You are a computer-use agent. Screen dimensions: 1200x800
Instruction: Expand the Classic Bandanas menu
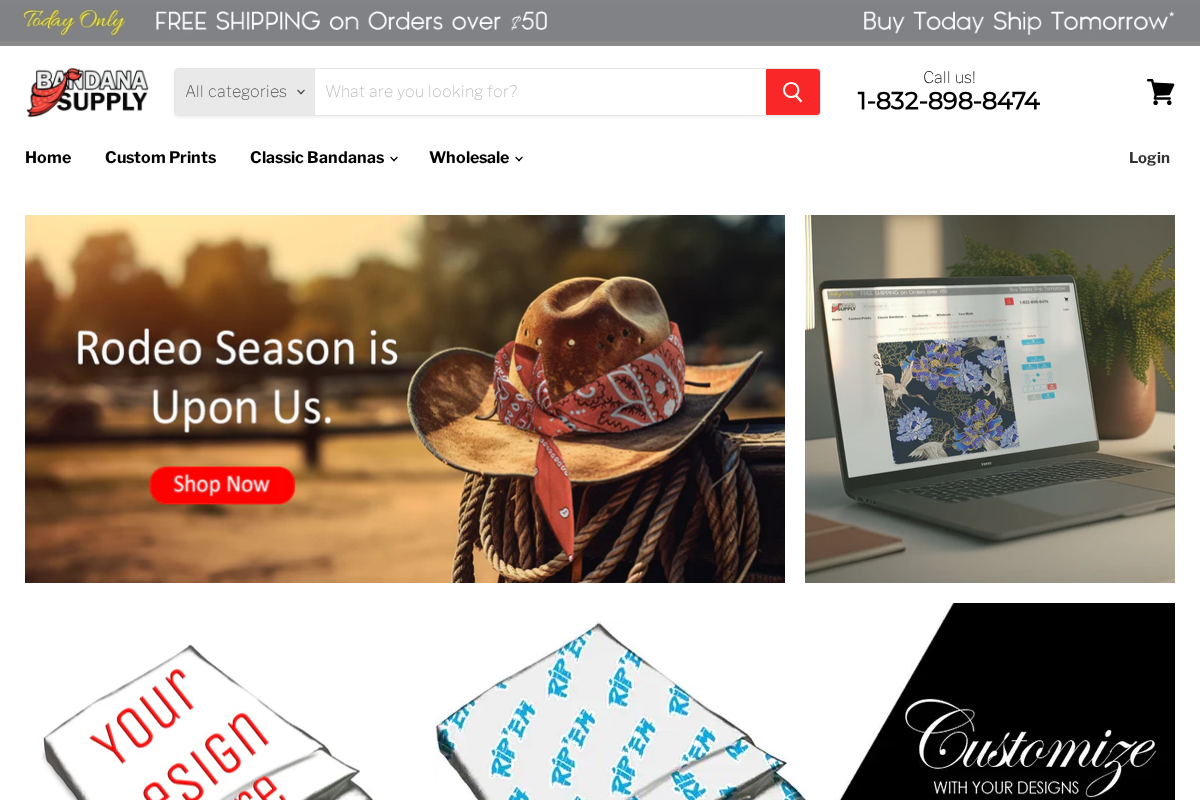[324, 158]
